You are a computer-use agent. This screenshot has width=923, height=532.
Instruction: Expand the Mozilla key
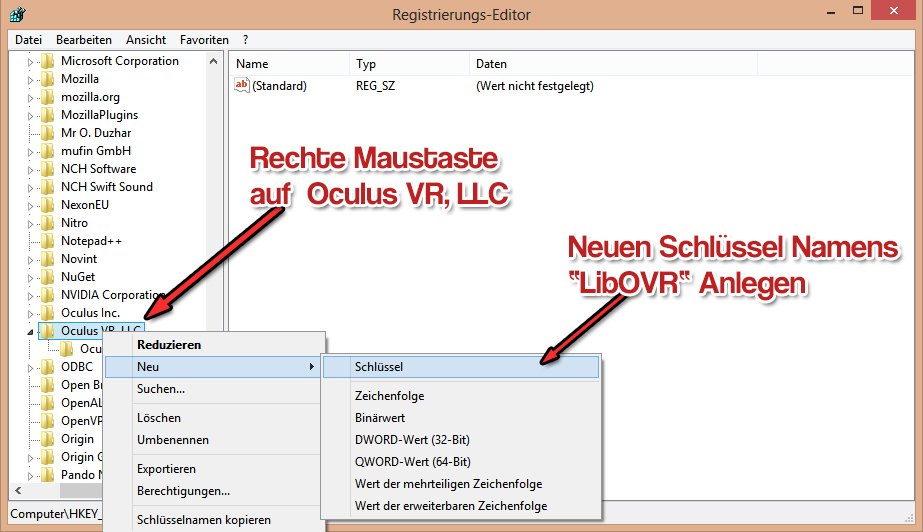click(30, 79)
